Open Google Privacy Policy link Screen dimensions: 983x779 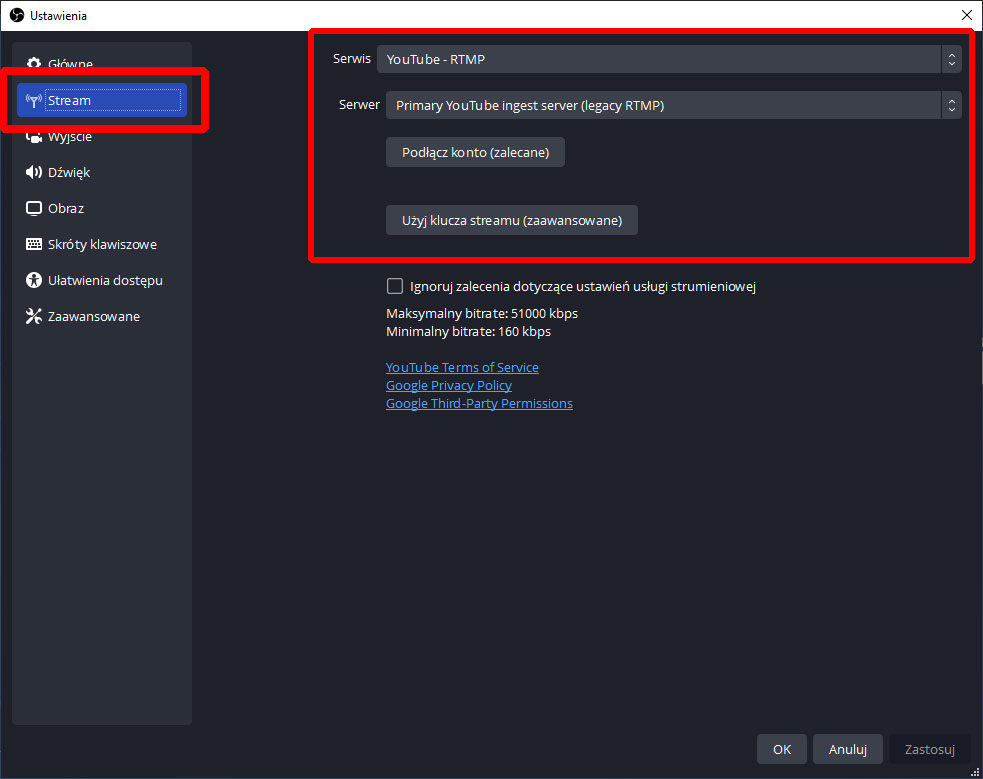pos(448,386)
